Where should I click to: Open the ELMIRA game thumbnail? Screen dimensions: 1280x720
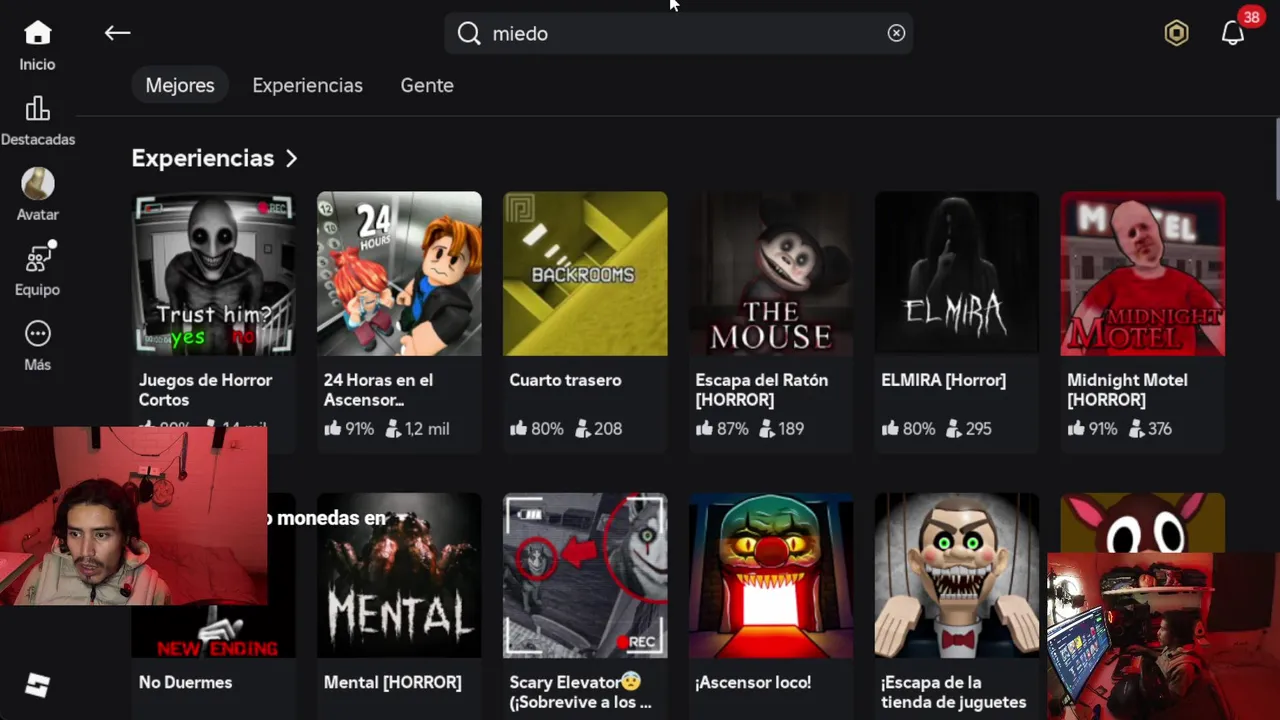[x=957, y=273]
